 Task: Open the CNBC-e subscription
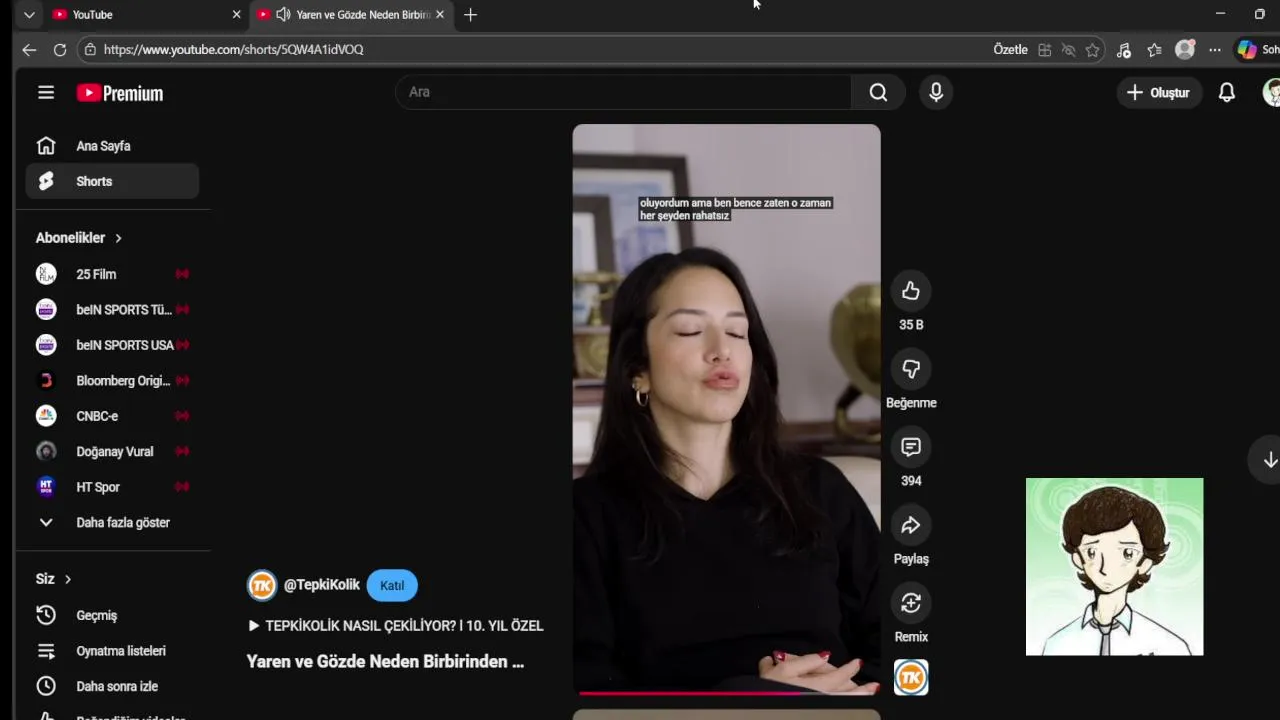112,416
